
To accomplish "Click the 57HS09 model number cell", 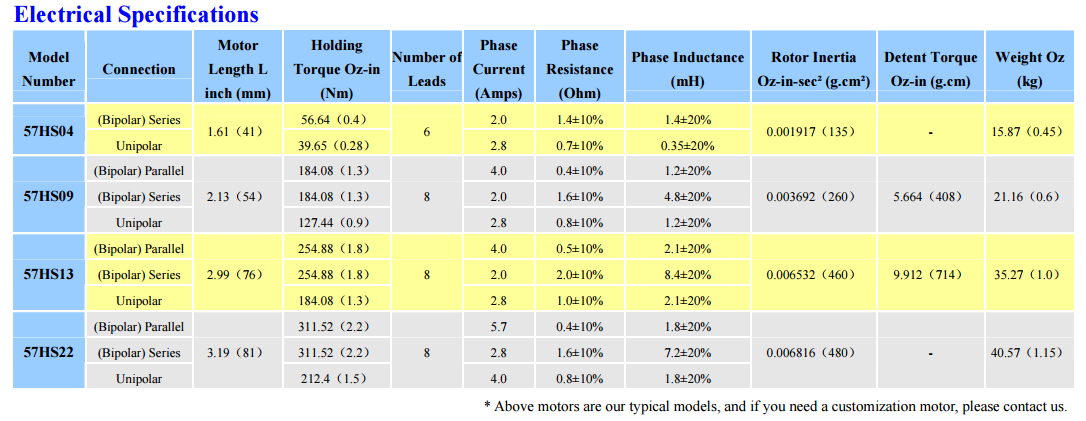I will pyautogui.click(x=49, y=196).
